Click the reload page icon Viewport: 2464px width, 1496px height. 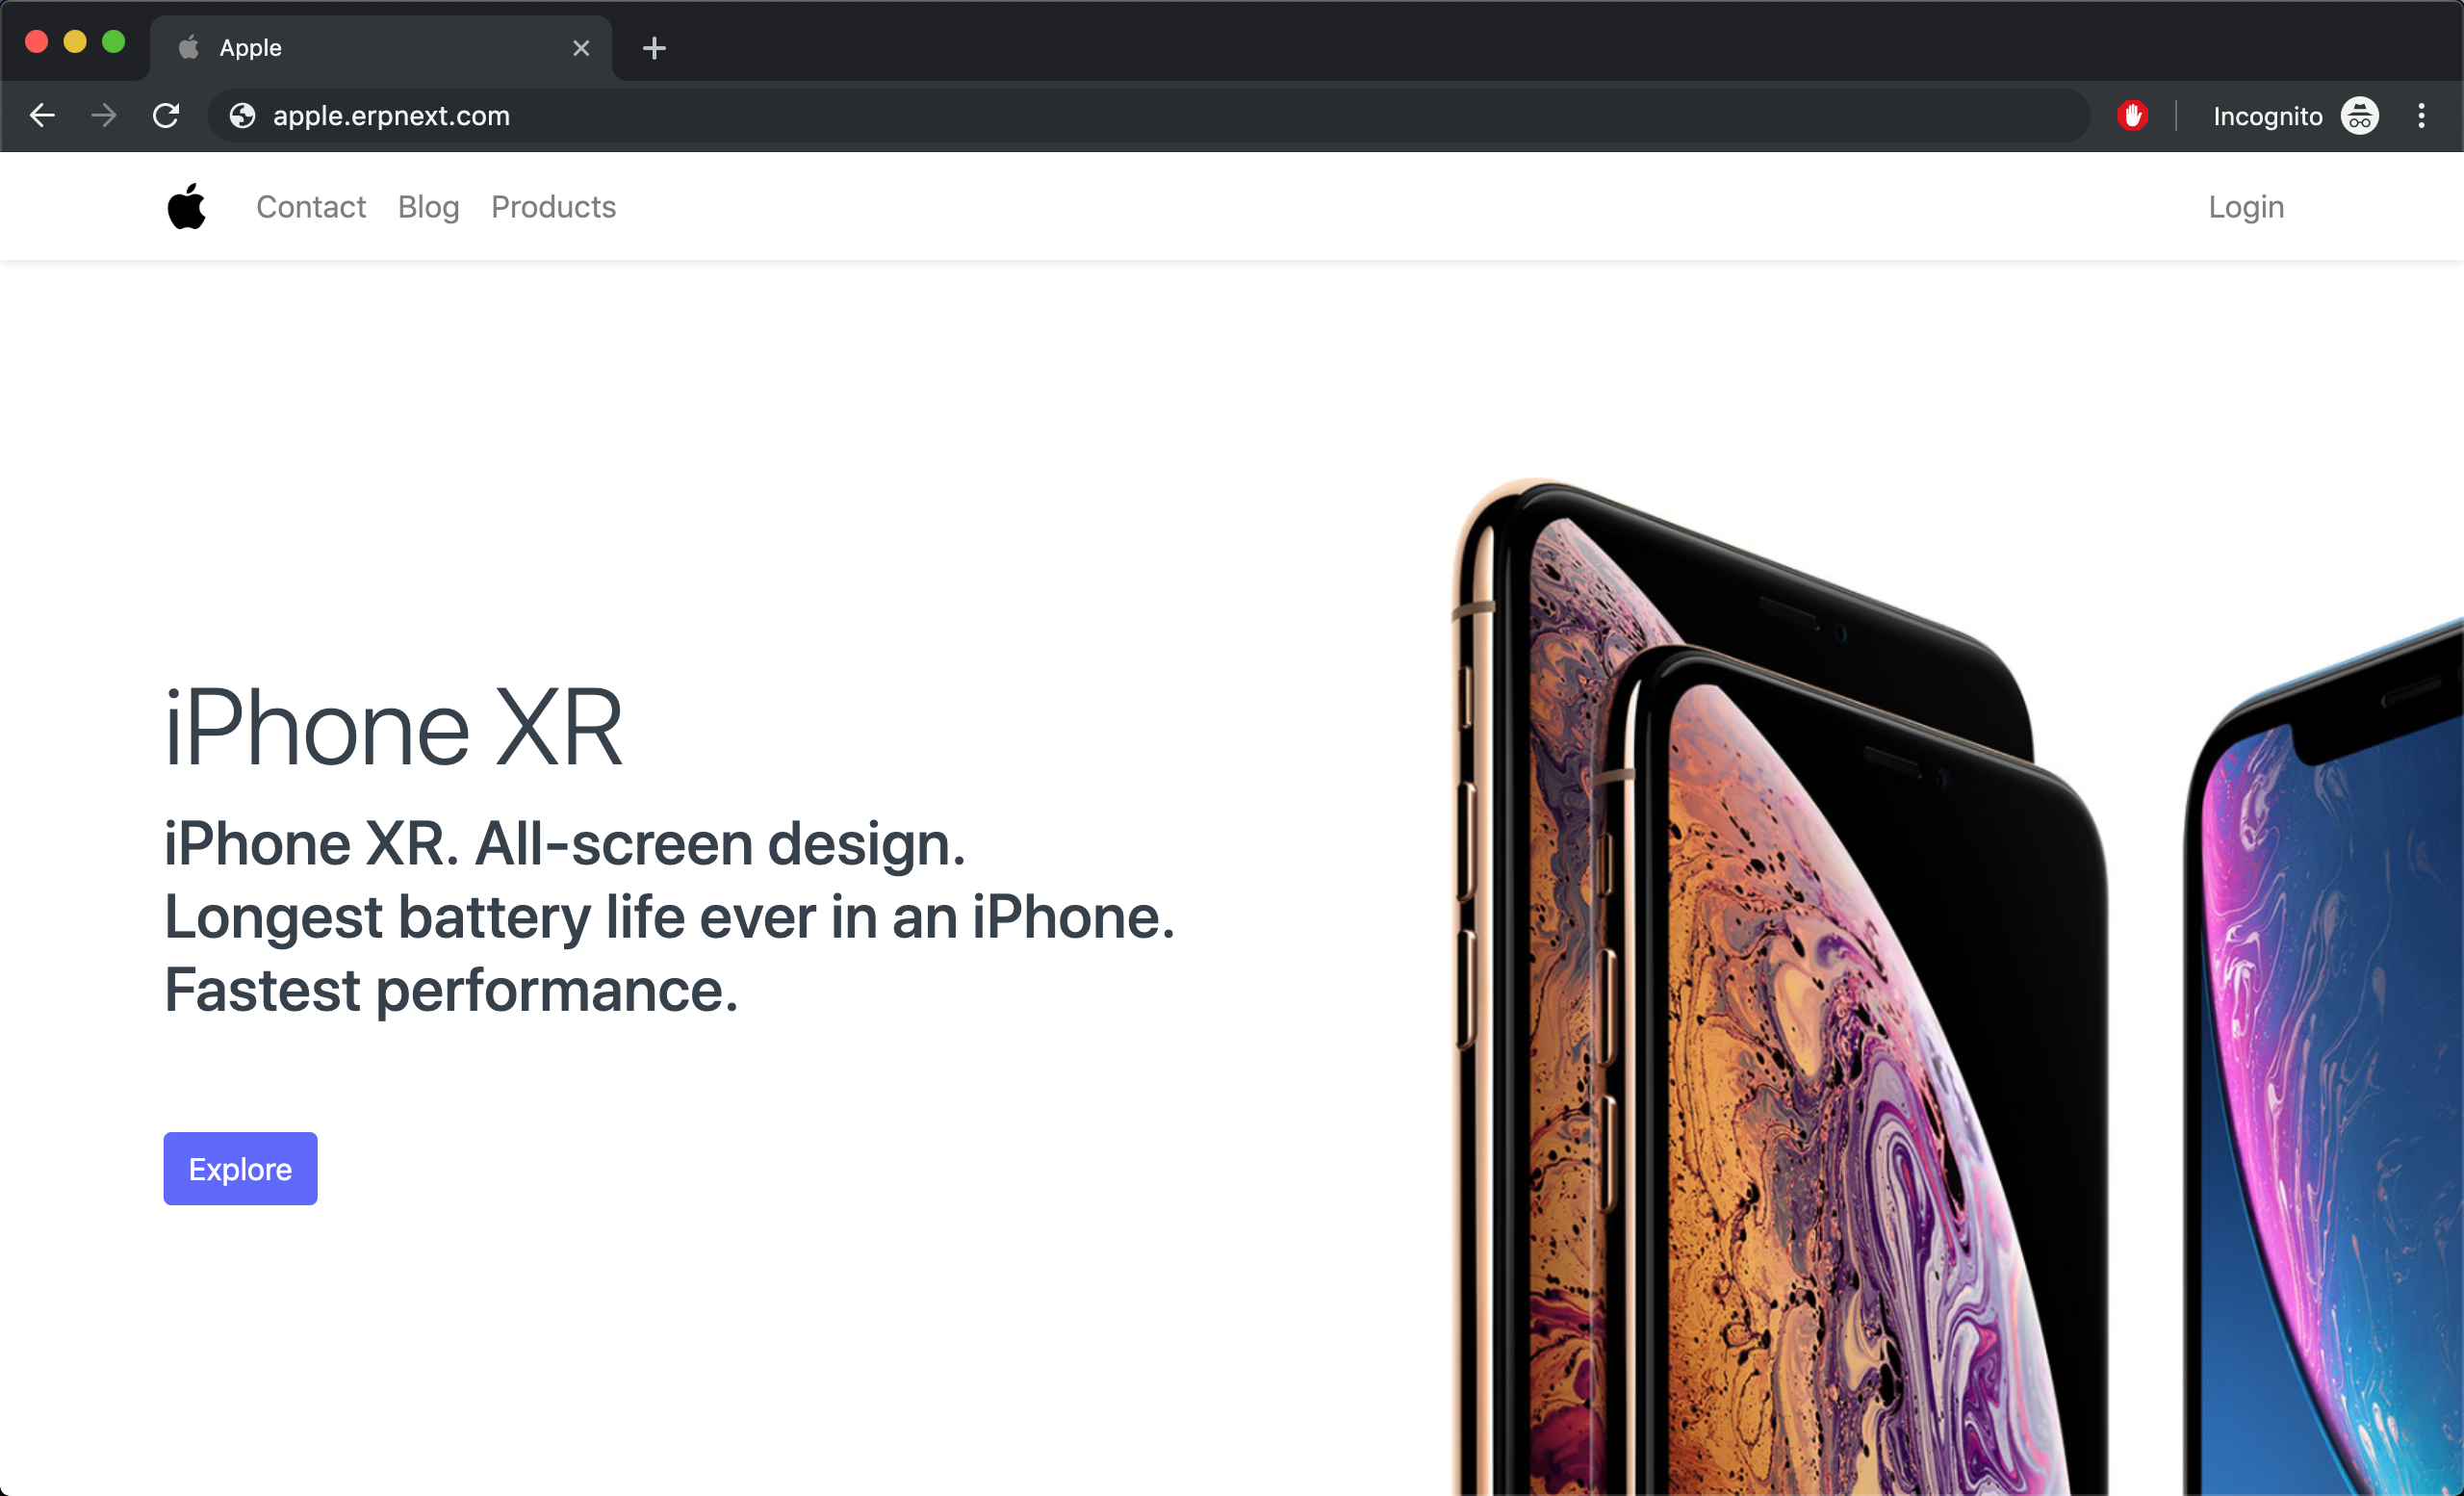click(x=164, y=116)
